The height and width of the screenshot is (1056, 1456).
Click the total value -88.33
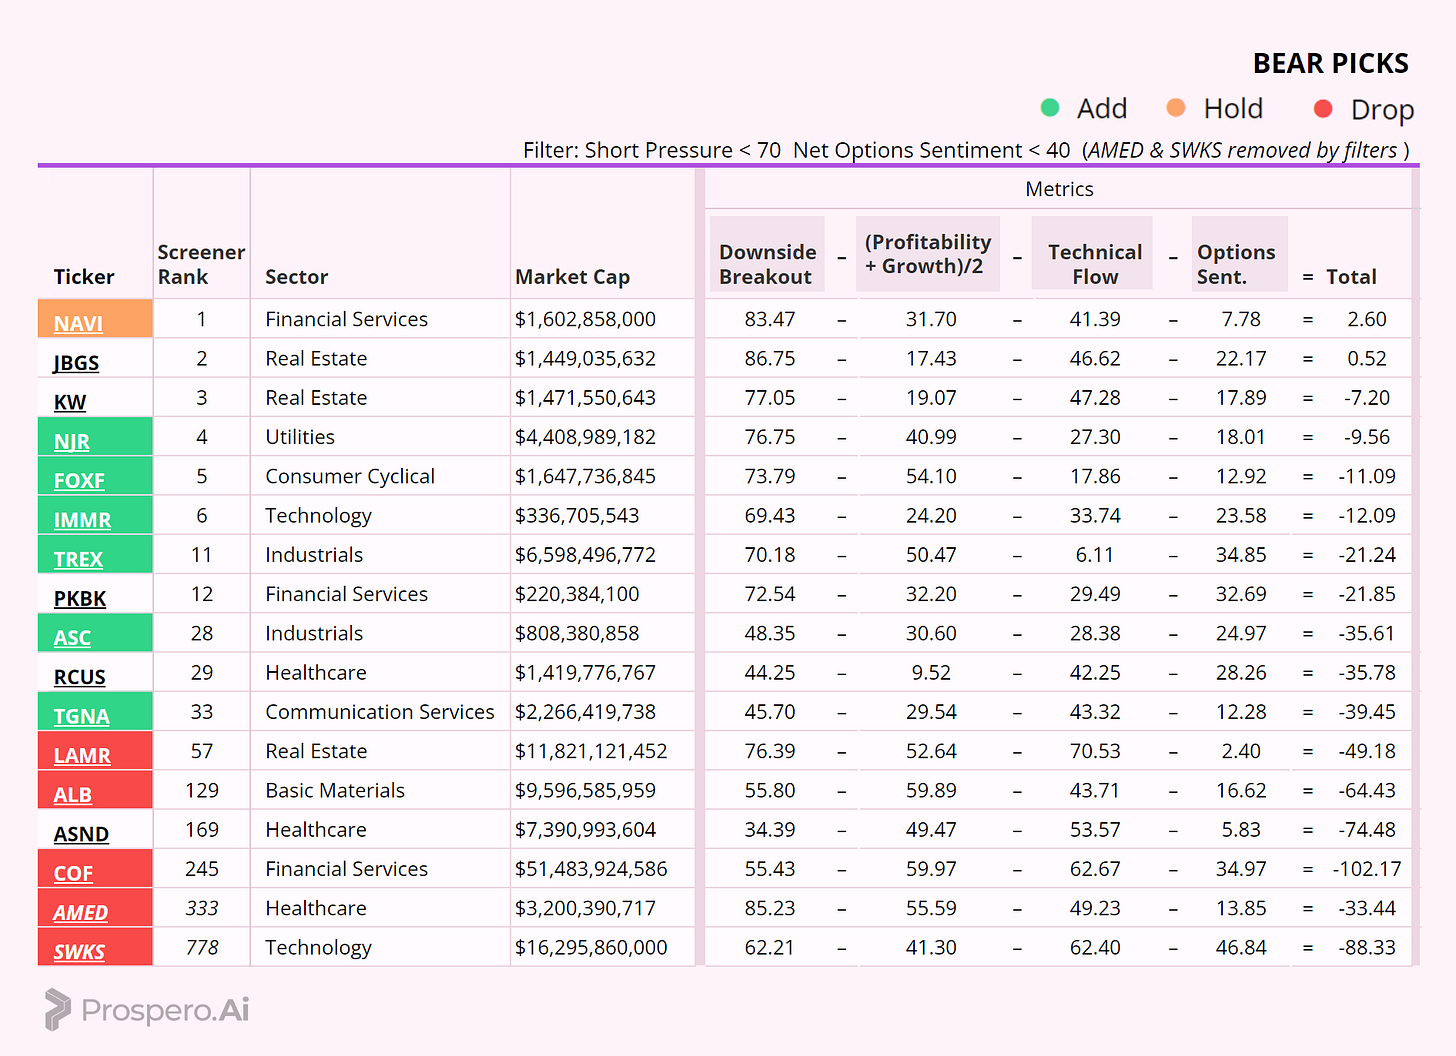point(1366,947)
